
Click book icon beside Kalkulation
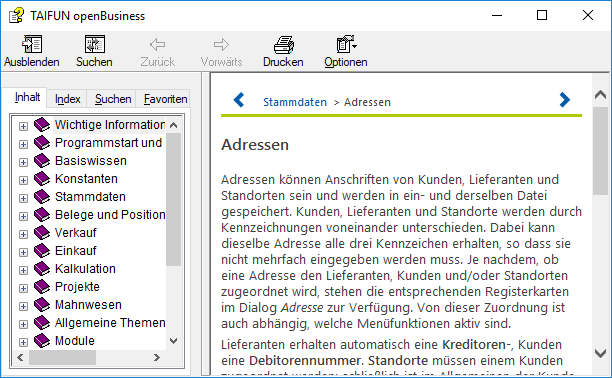tap(42, 269)
